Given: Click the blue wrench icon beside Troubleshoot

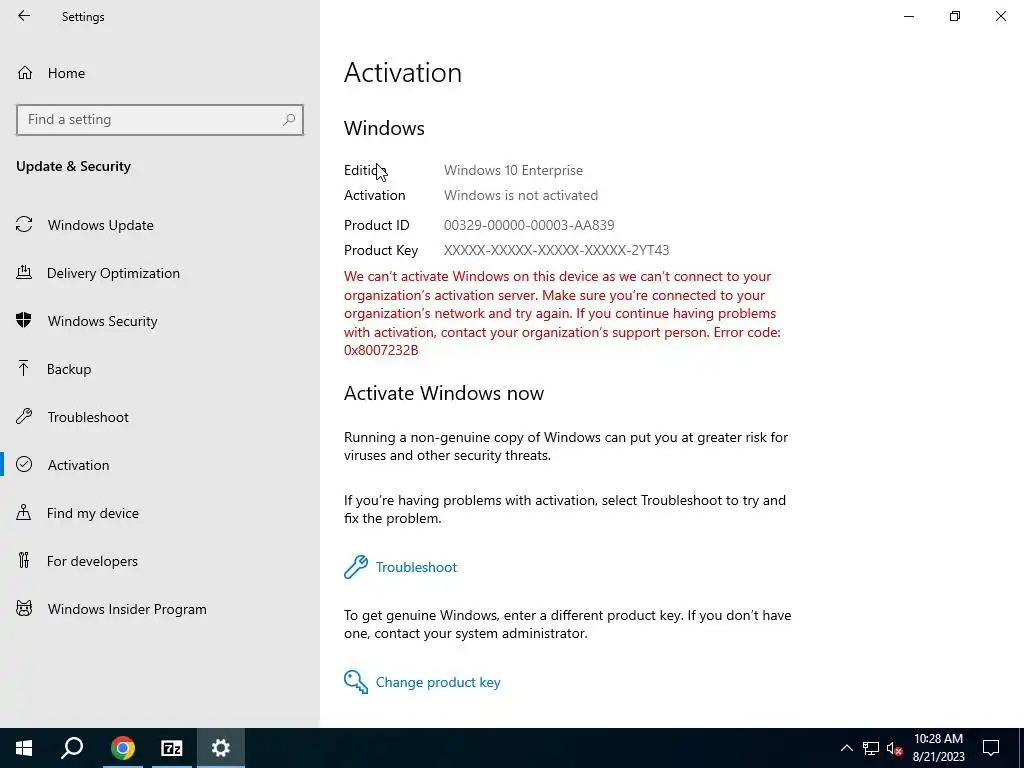Looking at the screenshot, I should [x=356, y=567].
